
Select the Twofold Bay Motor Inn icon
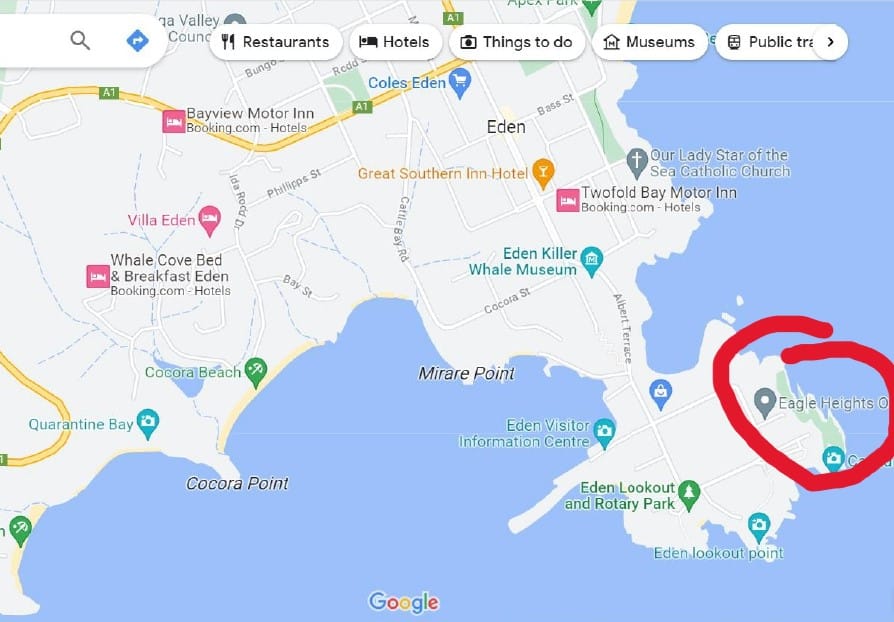tap(567, 201)
